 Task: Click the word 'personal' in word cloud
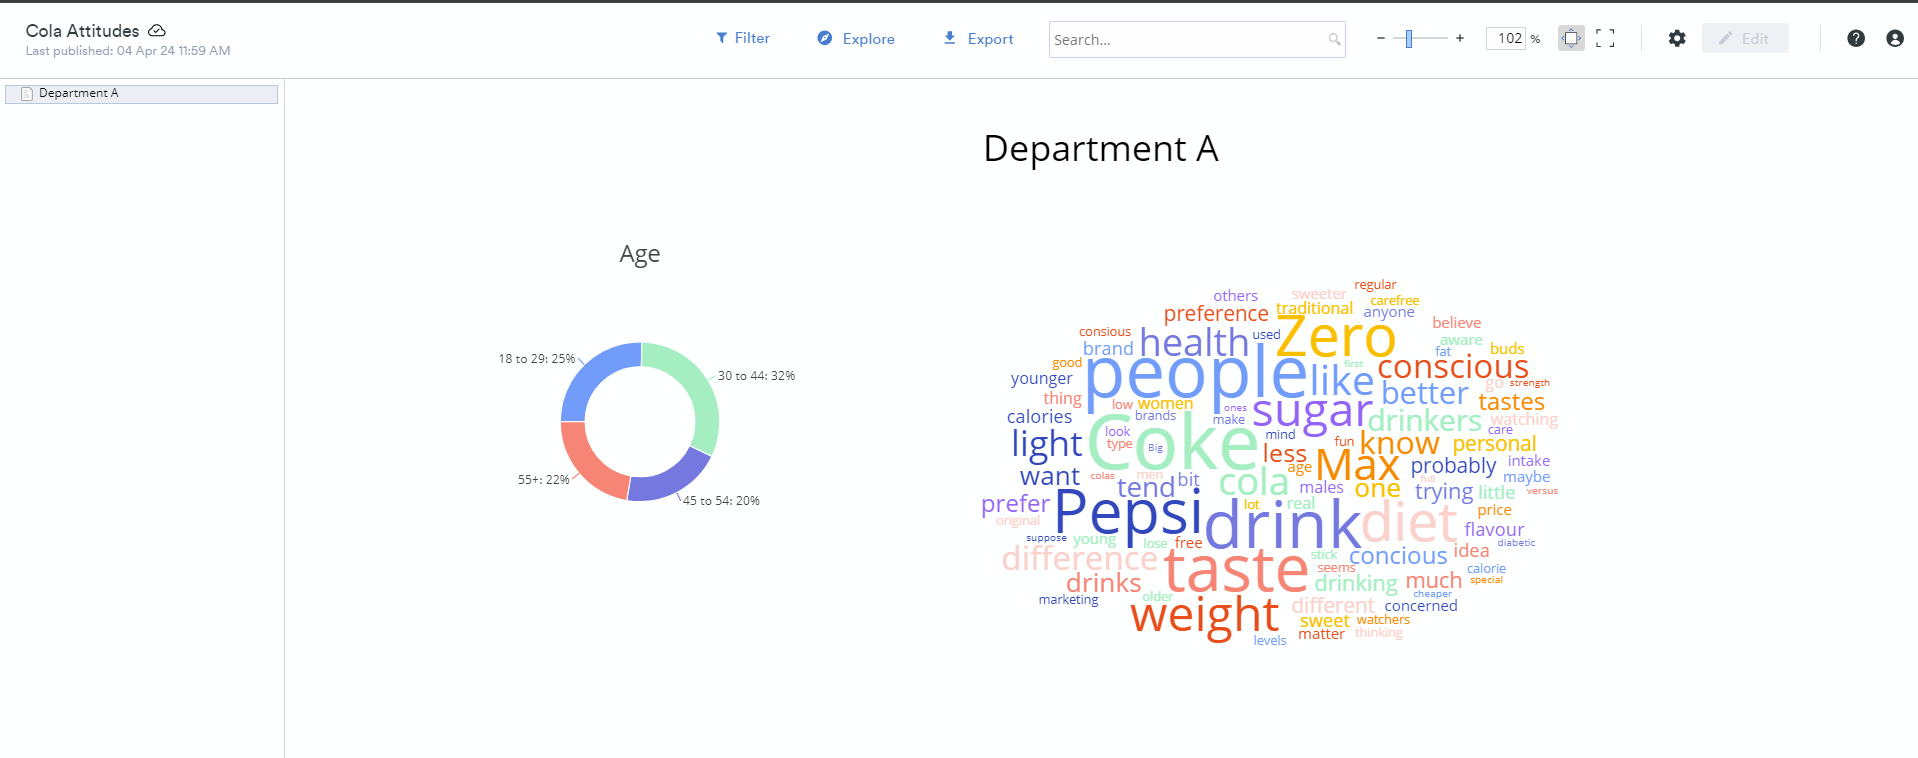1494,444
